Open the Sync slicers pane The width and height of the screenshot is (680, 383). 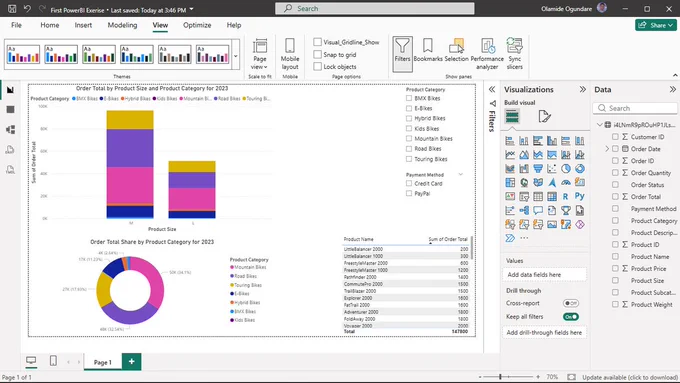pyautogui.click(x=515, y=54)
